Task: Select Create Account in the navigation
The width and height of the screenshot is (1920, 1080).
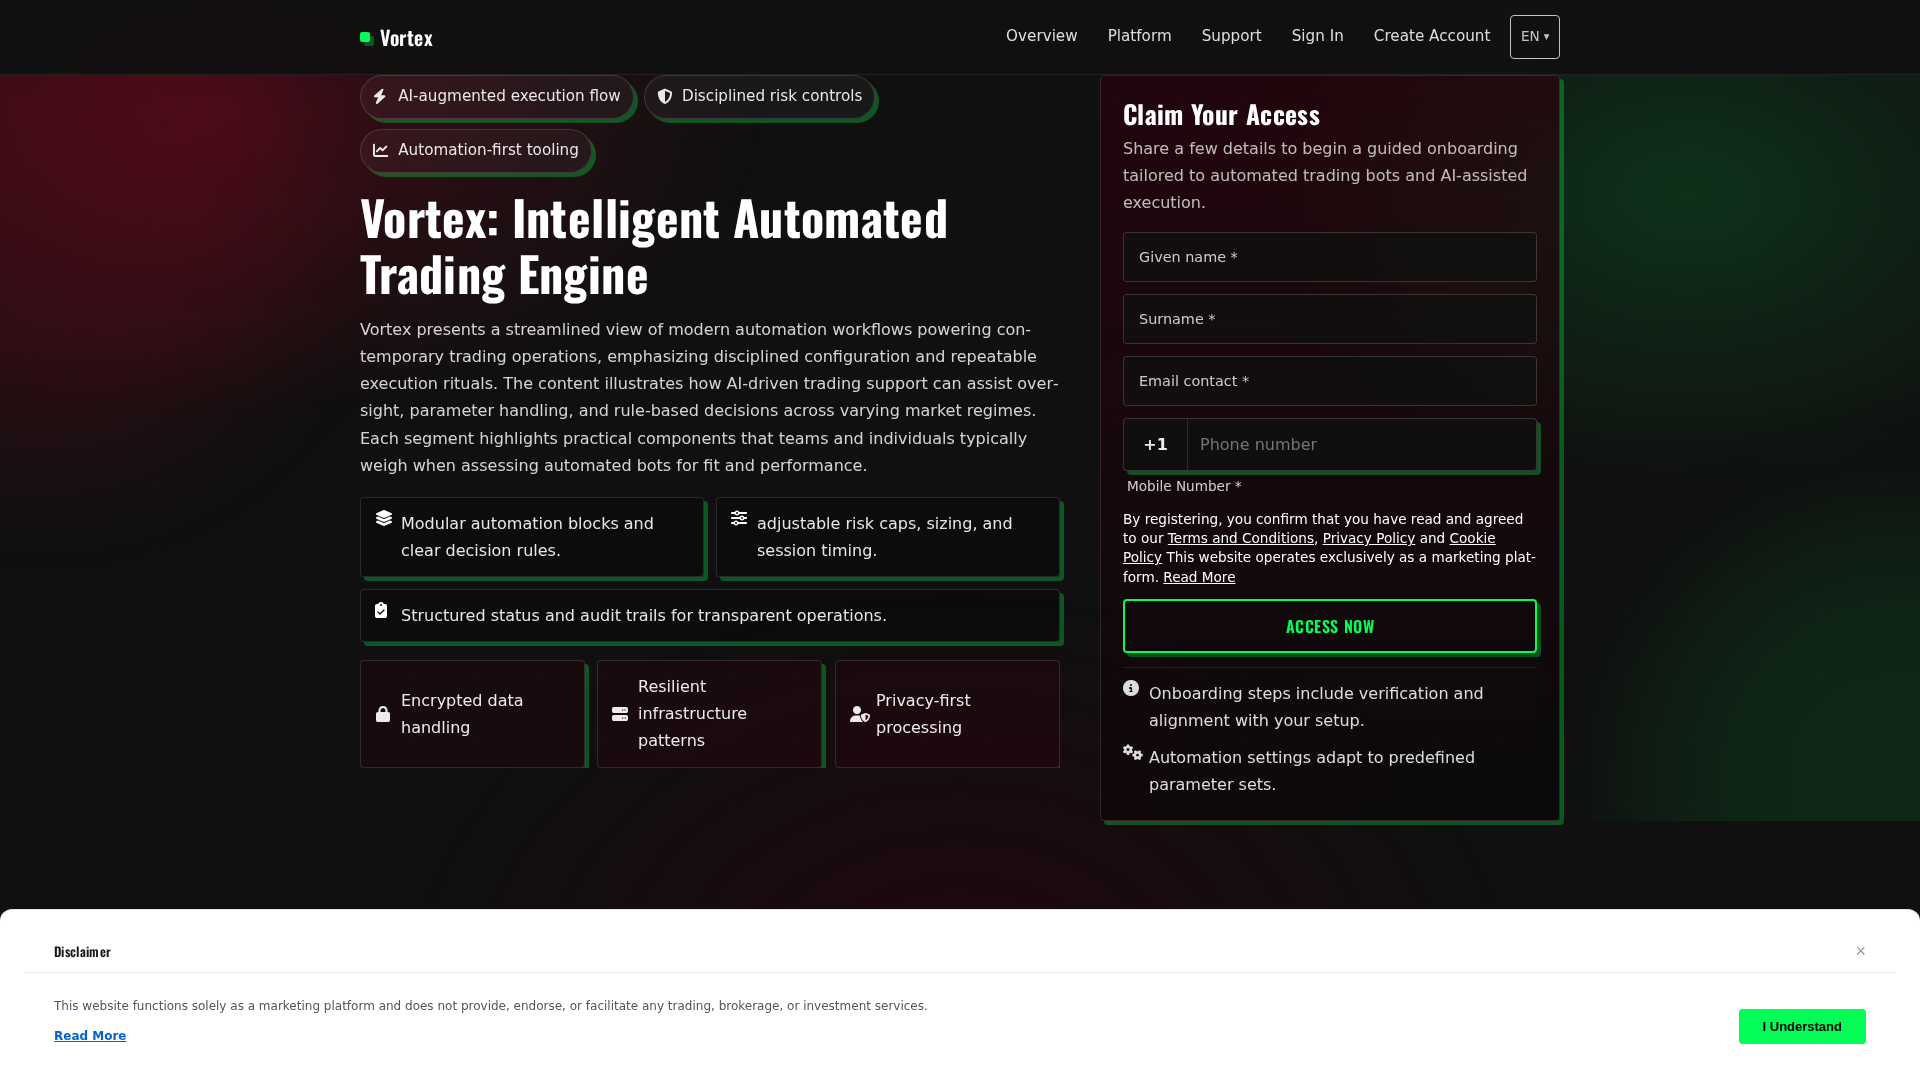Action: [1432, 36]
